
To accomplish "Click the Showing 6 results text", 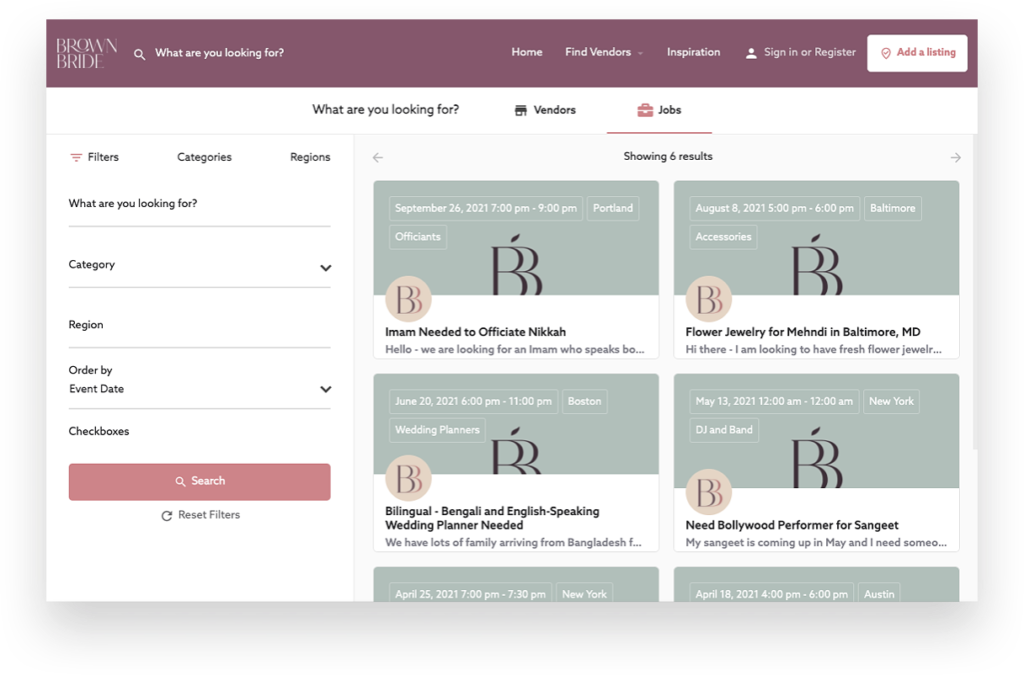I will (667, 157).
